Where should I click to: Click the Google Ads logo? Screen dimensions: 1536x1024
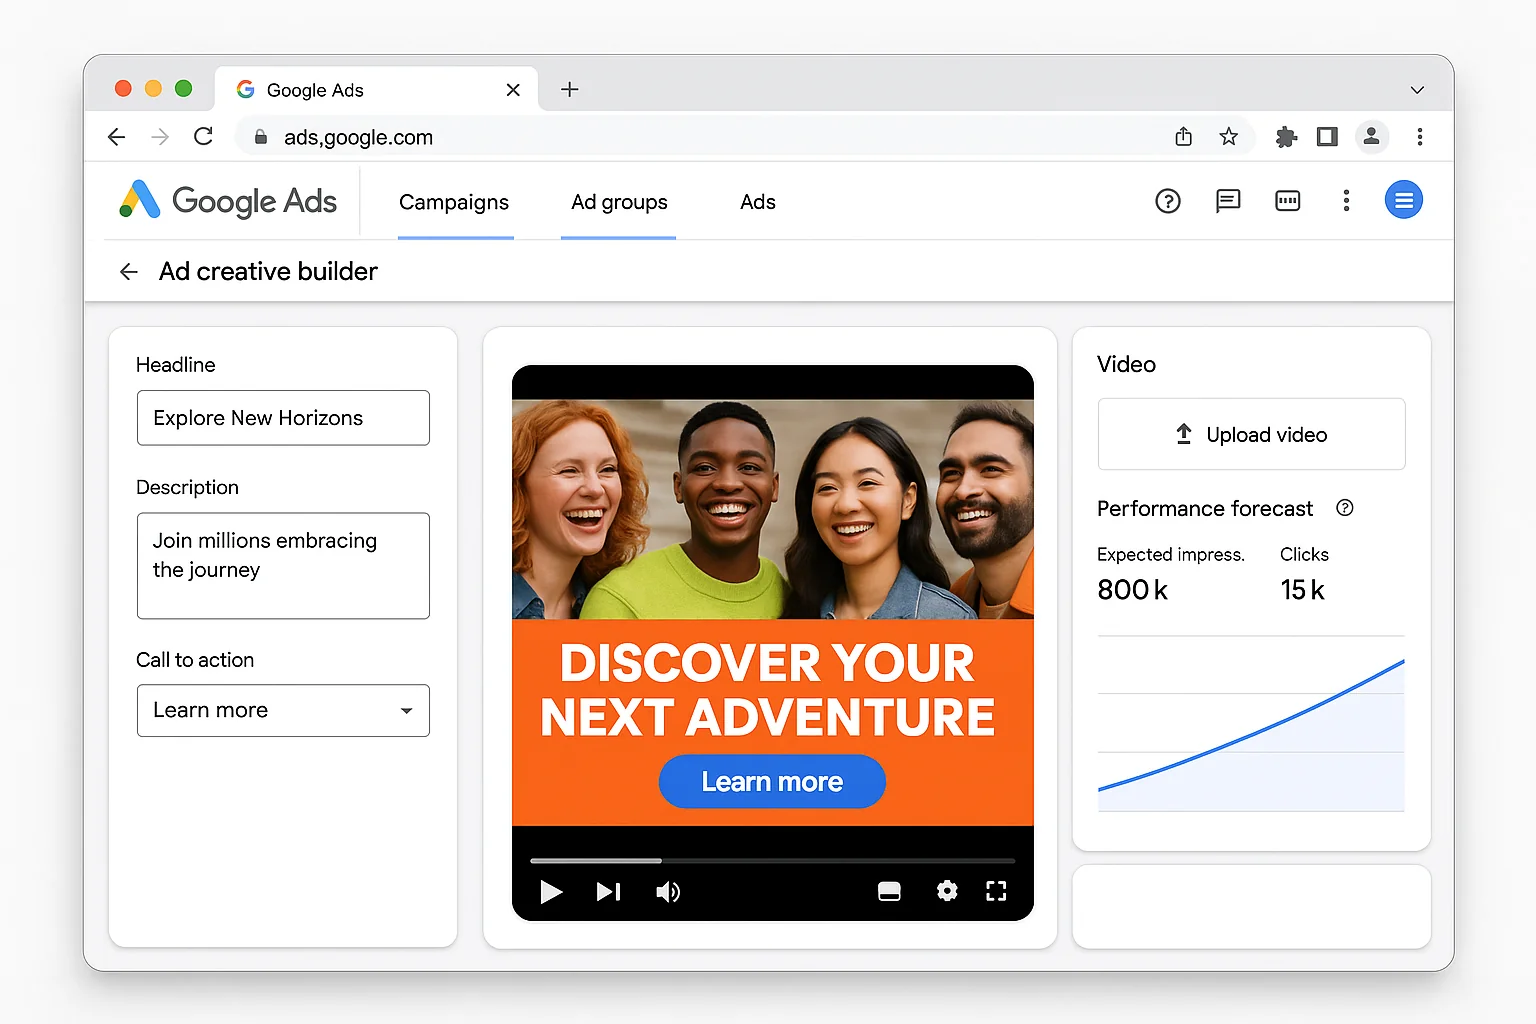pos(228,201)
